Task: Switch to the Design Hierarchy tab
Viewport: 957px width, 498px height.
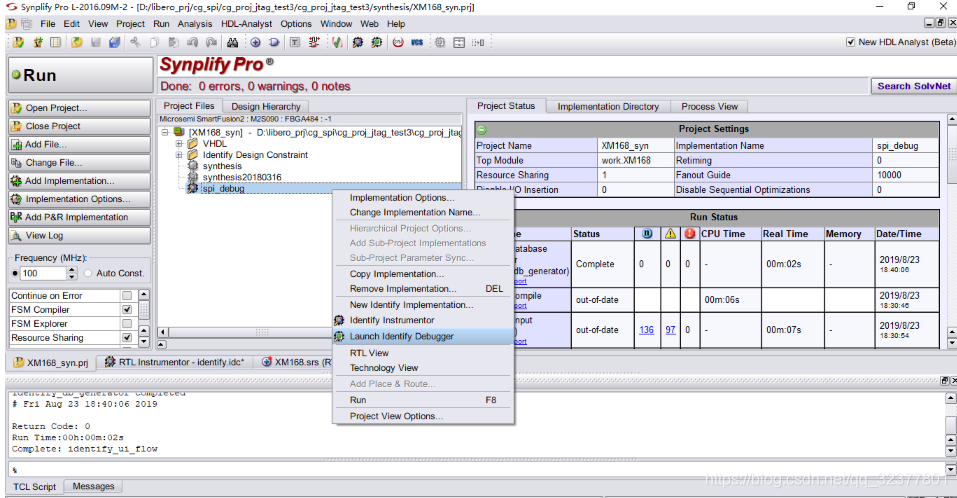Action: (x=265, y=106)
